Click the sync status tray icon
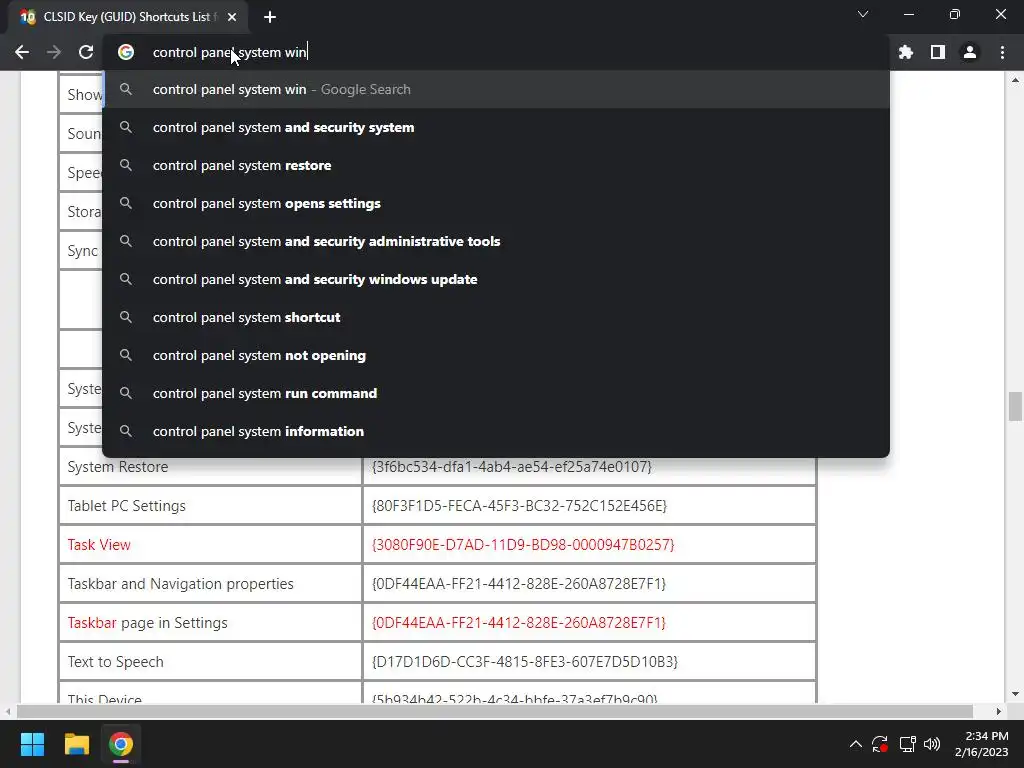The width and height of the screenshot is (1024, 768). (880, 744)
